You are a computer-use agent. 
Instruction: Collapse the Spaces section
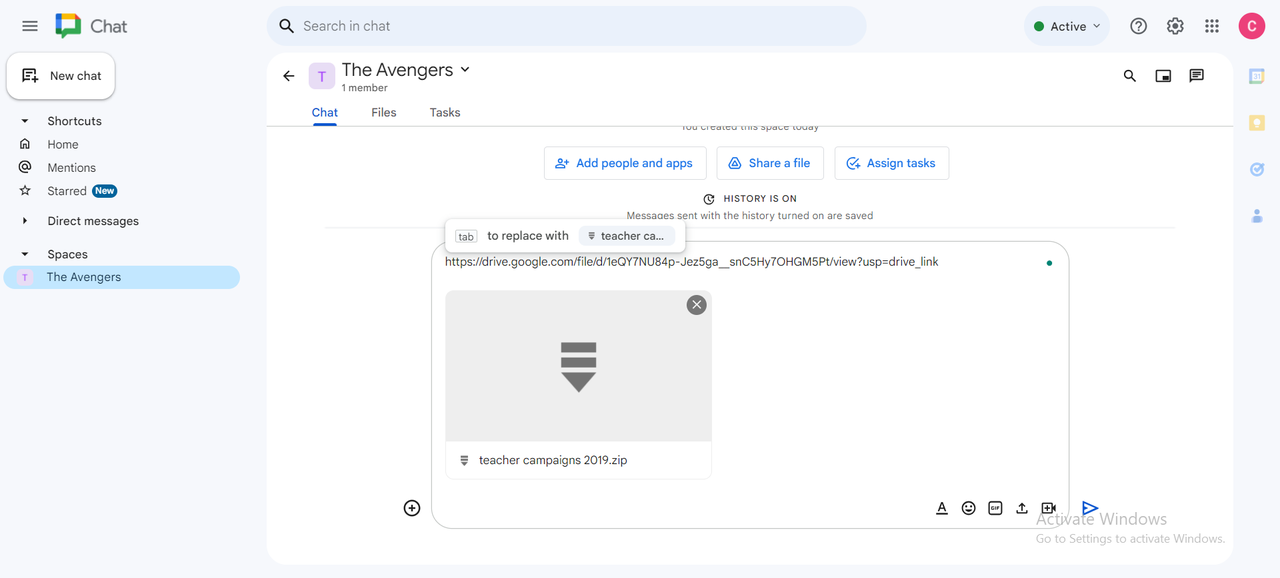click(x=25, y=254)
